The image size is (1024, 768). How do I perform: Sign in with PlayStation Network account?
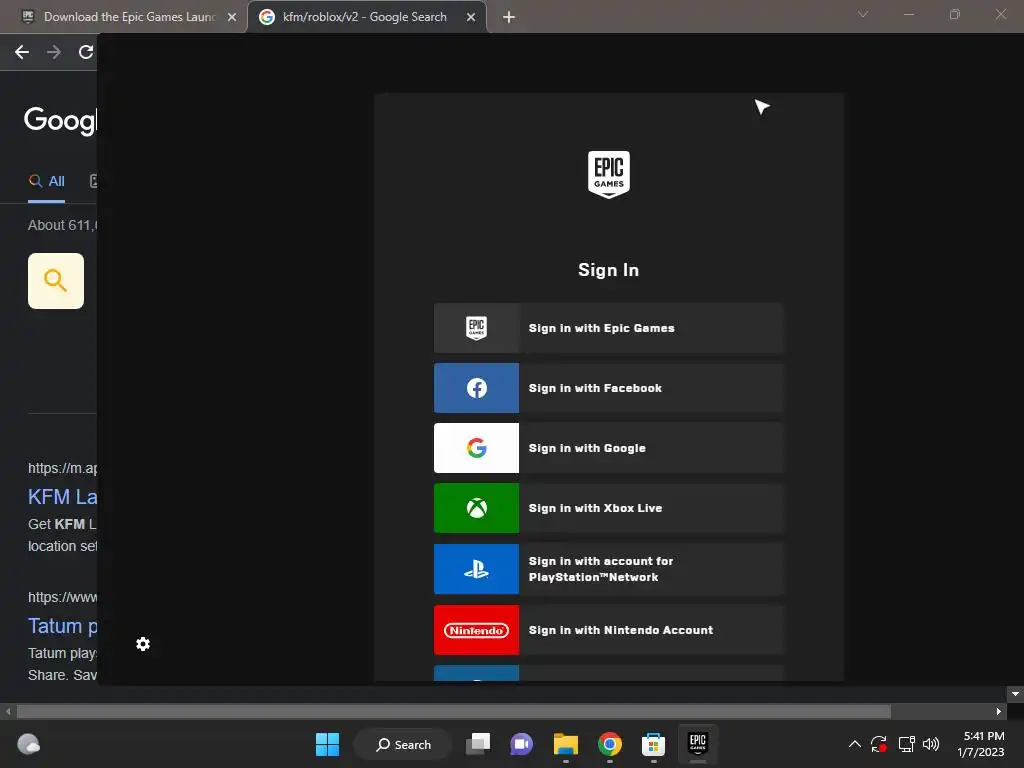pos(608,569)
